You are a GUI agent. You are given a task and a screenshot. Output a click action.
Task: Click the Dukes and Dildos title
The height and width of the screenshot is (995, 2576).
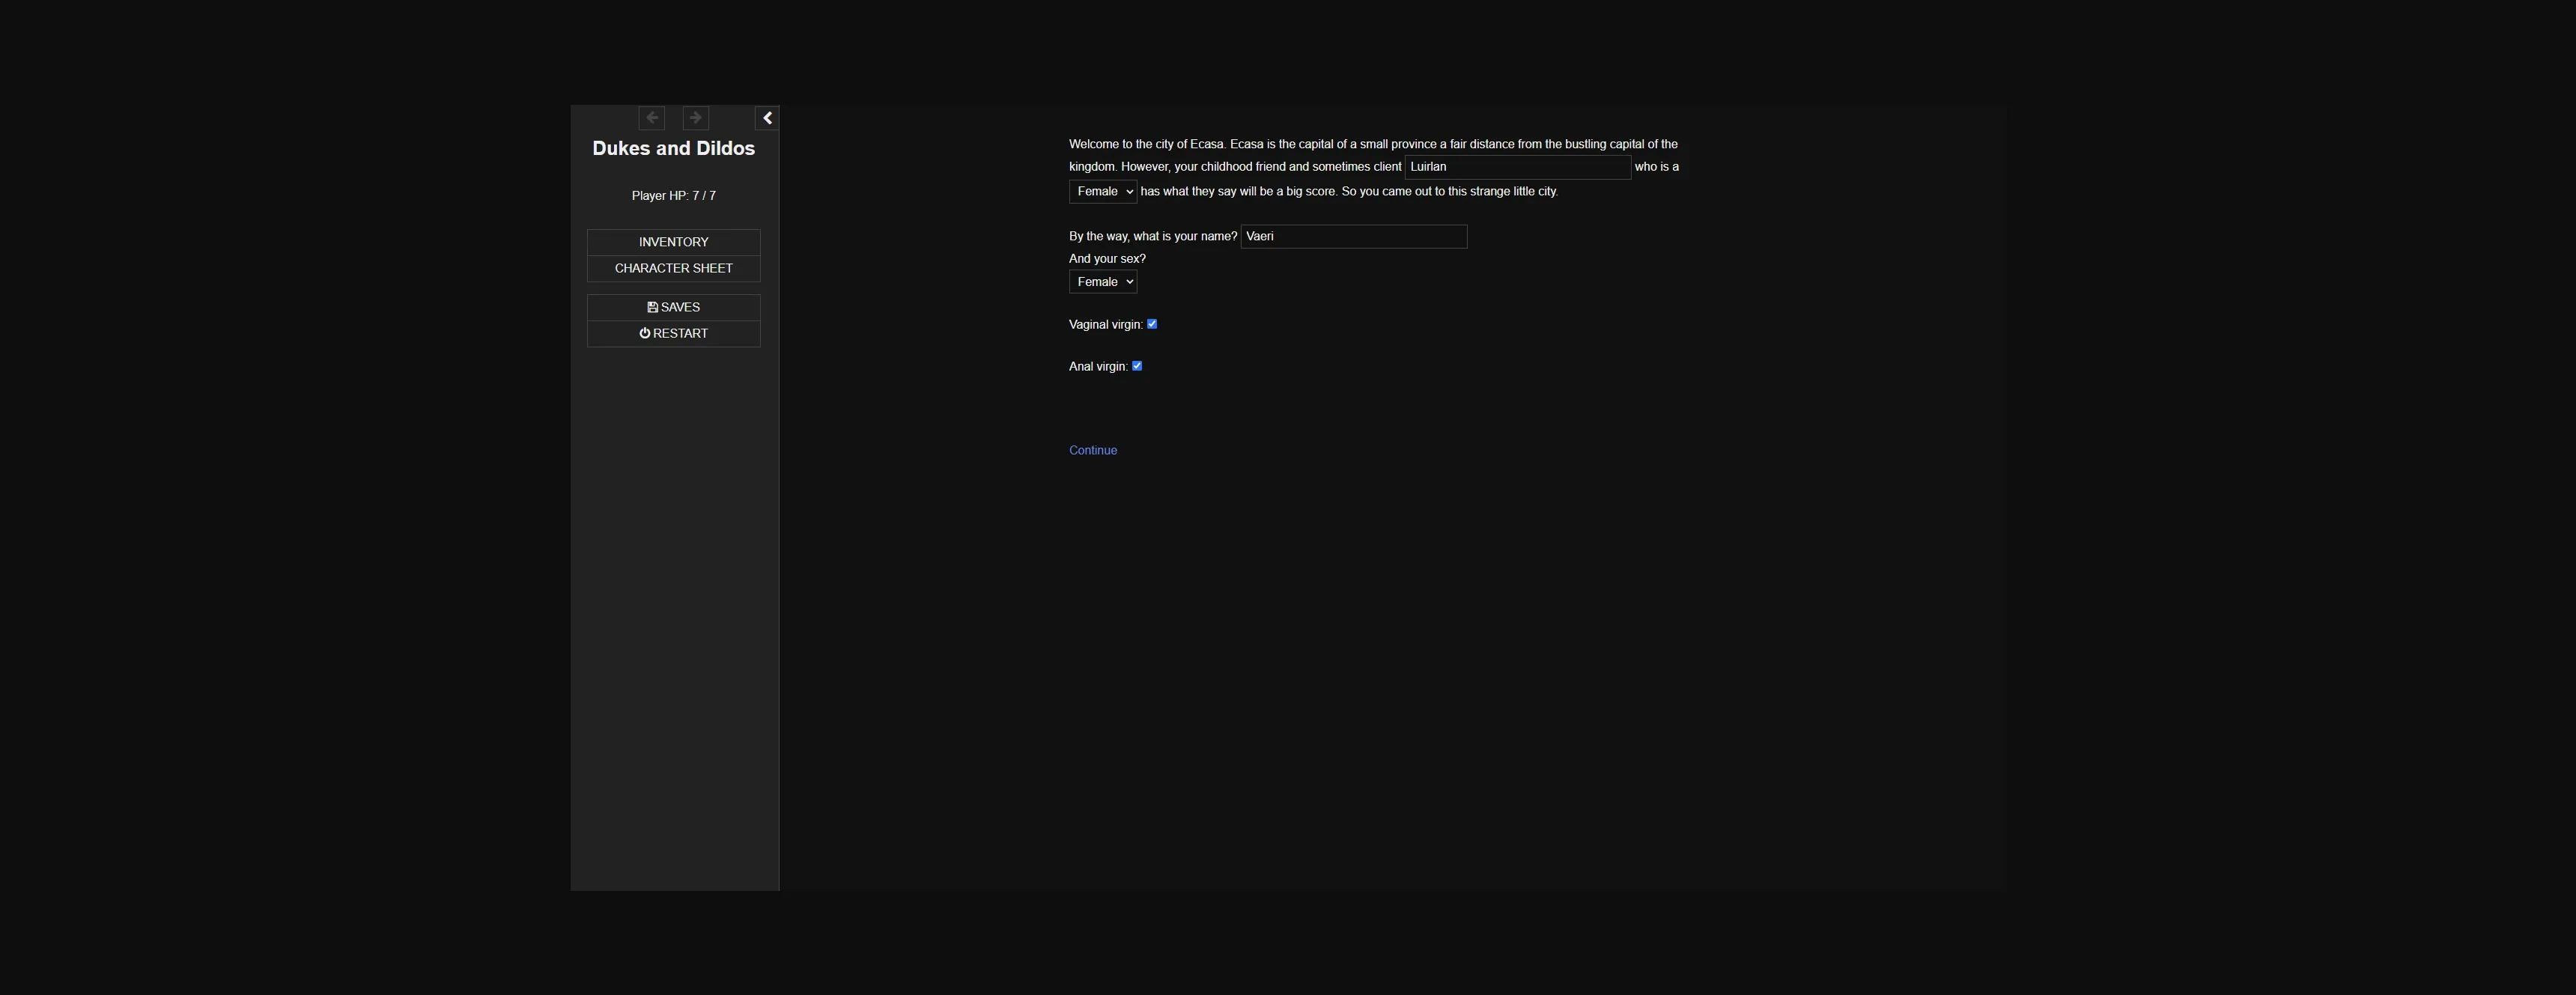click(x=673, y=147)
